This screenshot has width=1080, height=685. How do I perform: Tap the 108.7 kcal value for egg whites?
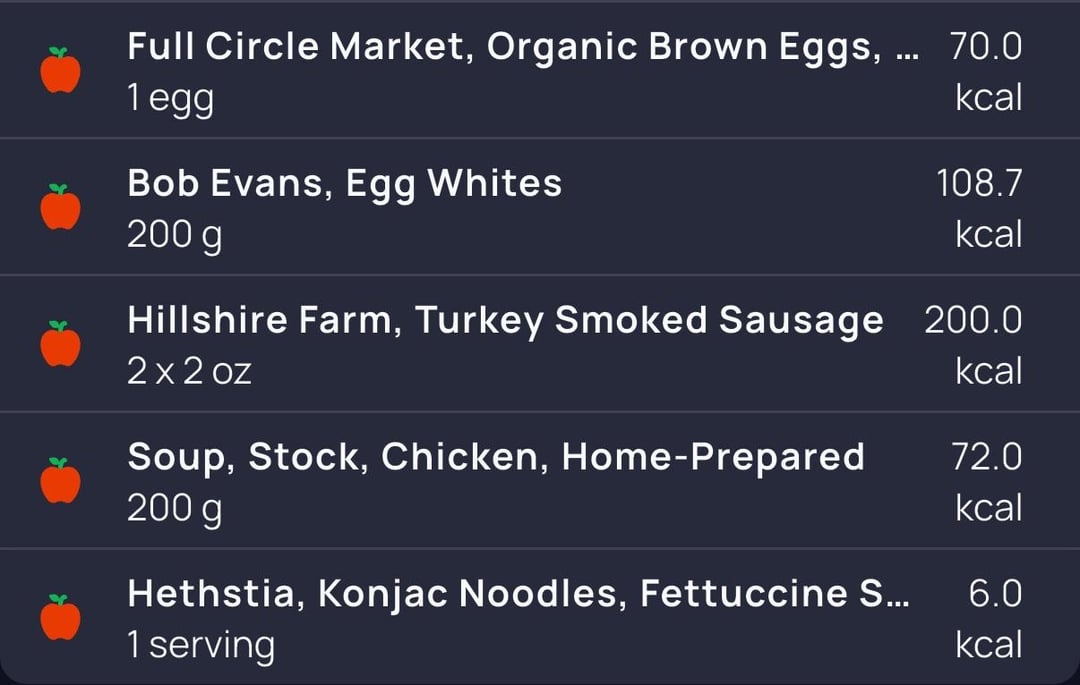point(979,209)
